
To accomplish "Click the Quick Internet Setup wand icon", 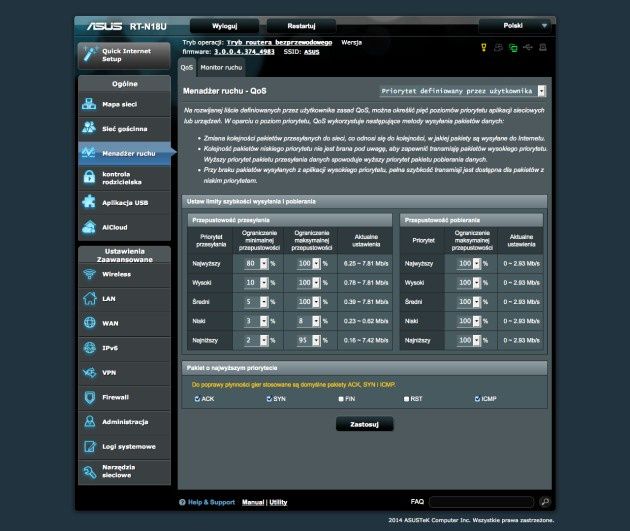I will point(90,54).
